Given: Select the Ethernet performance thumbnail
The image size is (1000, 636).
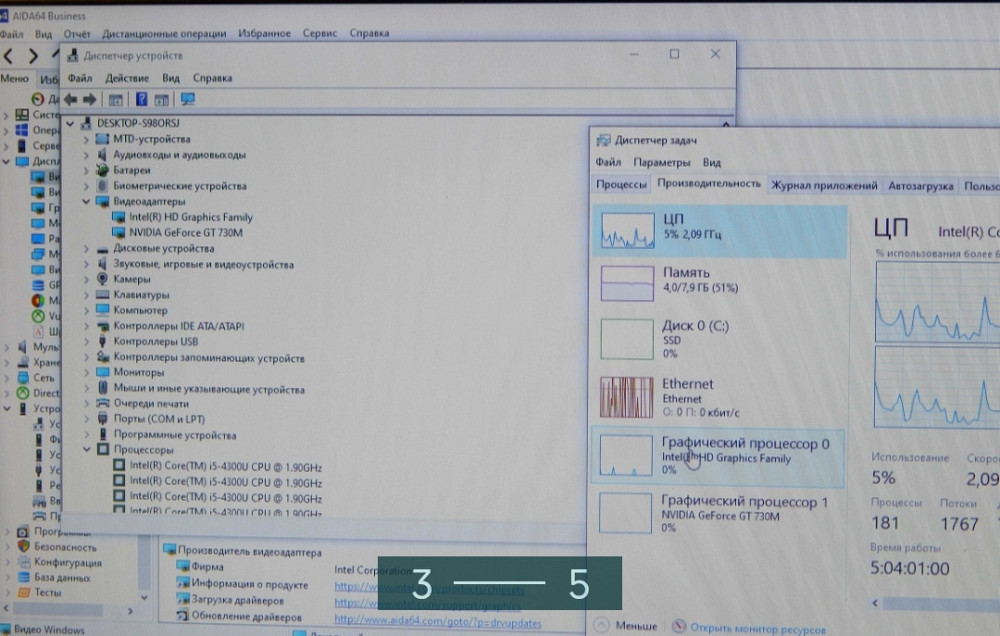Looking at the screenshot, I should tap(720, 396).
